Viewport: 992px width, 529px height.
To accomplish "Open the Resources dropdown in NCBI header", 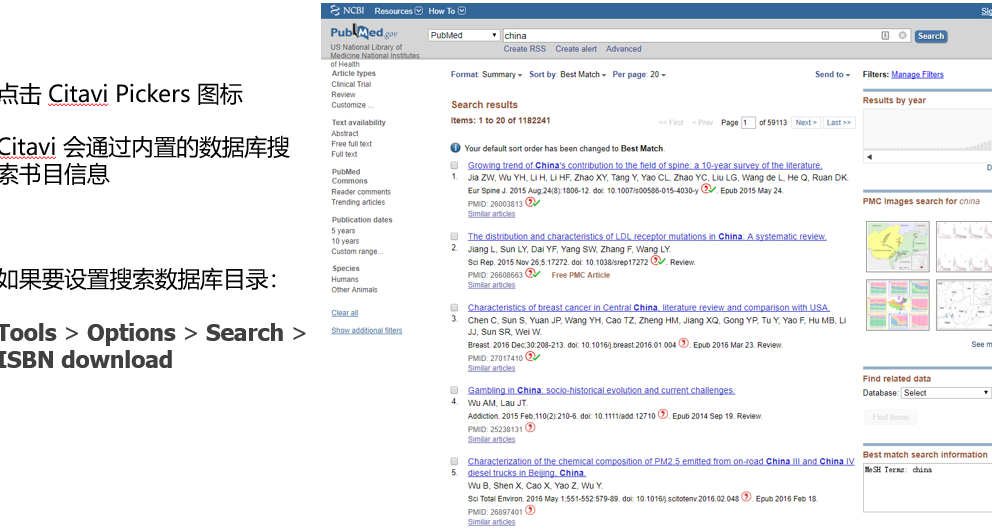I will (398, 11).
